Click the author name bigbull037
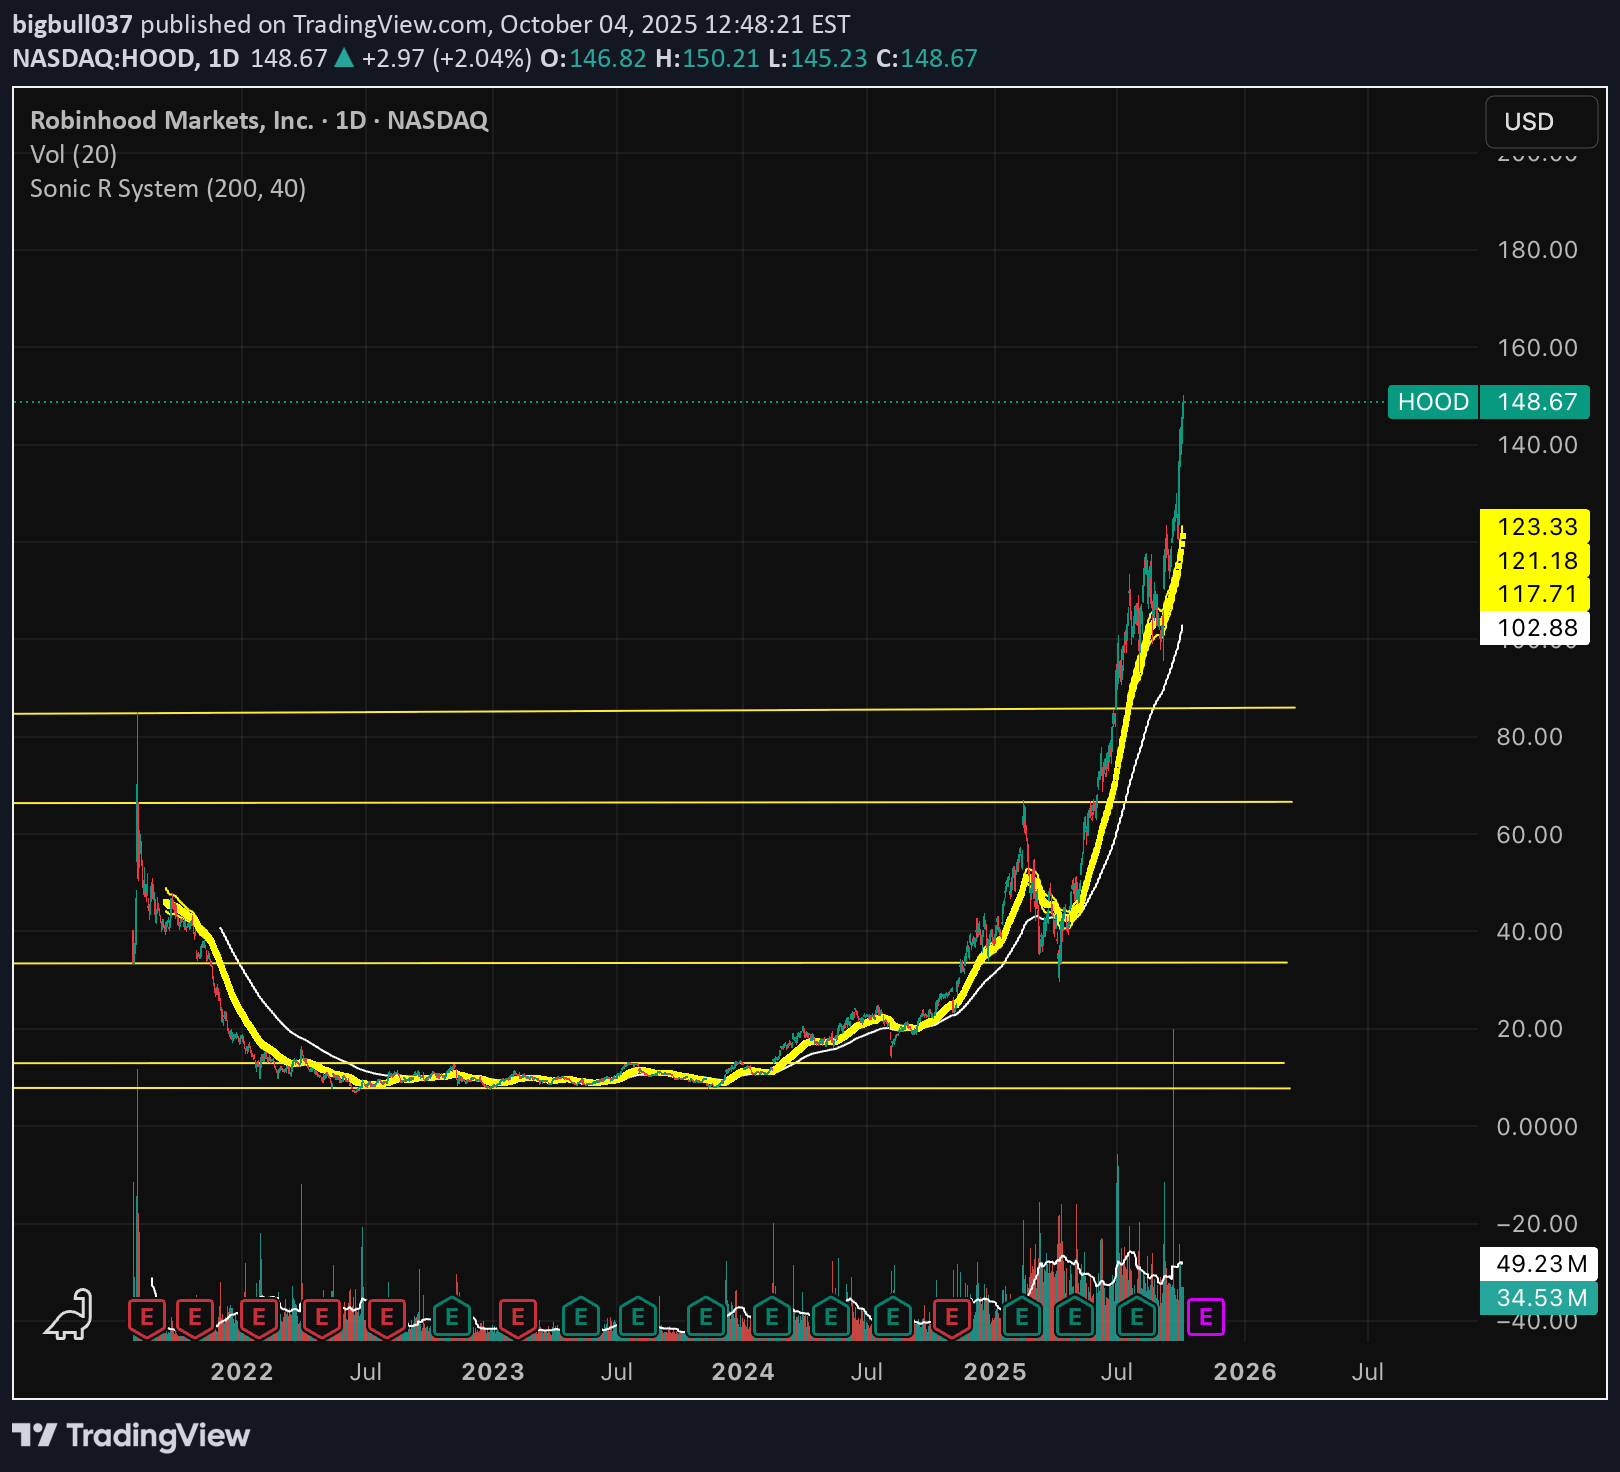1620x1472 pixels. coord(72,24)
